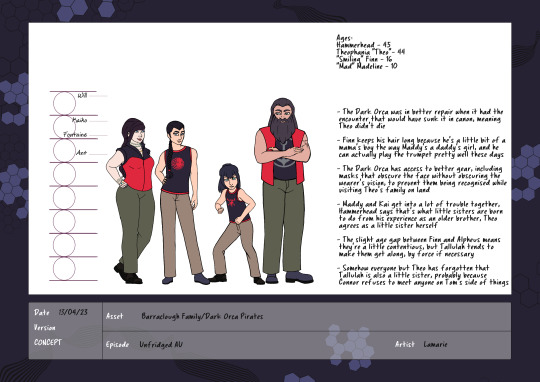The image size is (540, 382).
Task: Click the "Maiko" height marker label
Action: coord(80,120)
